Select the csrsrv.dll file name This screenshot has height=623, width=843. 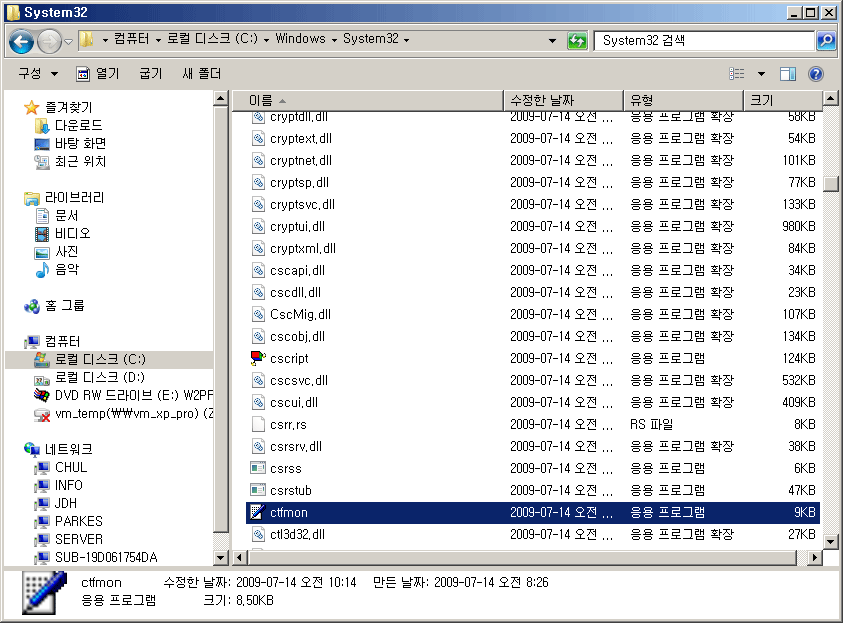click(296, 446)
